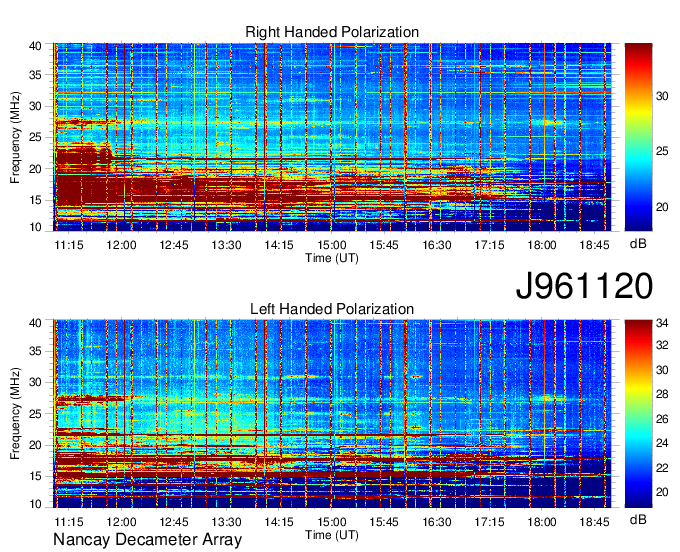Click the 30 MHz tick of the Left Handed plot
This screenshot has width=680, height=552.
tap(36, 382)
